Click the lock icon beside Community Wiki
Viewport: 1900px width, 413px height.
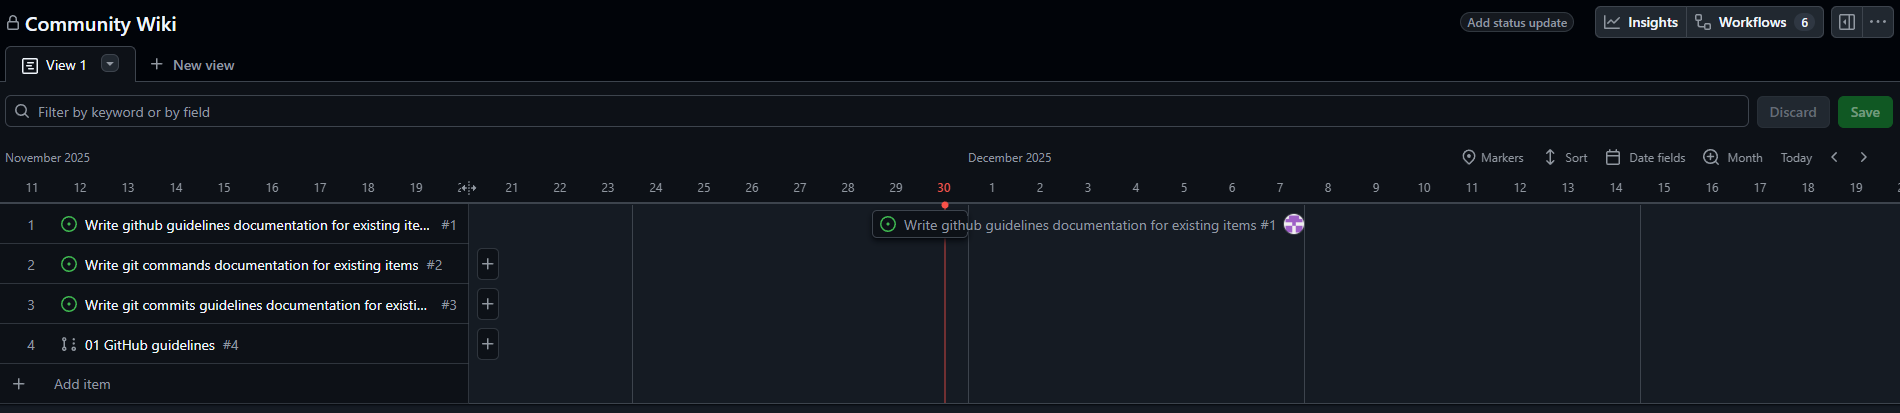[13, 23]
